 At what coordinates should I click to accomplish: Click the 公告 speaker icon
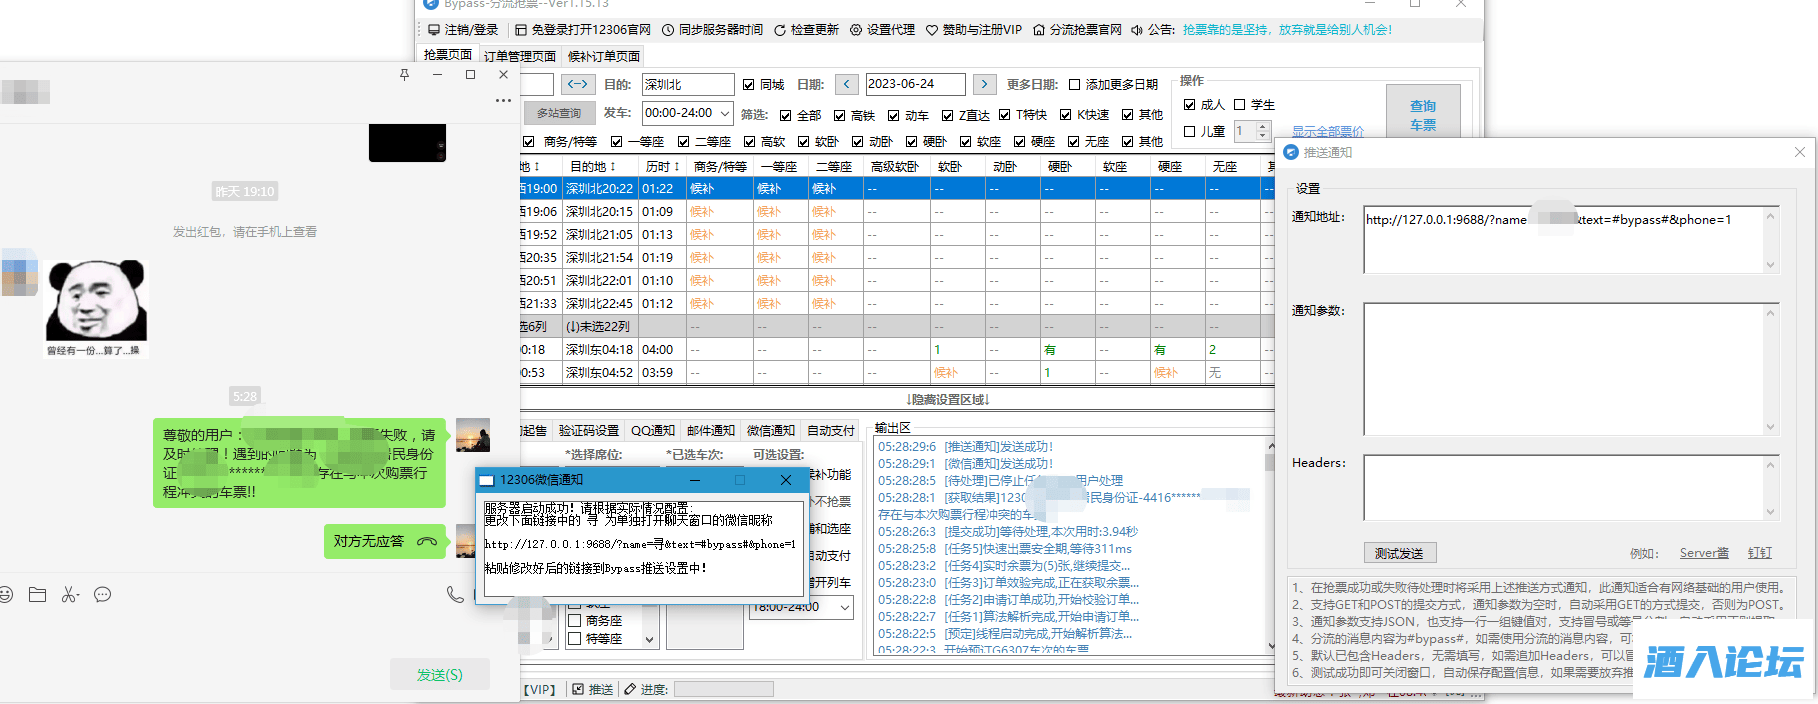[x=1137, y=30]
